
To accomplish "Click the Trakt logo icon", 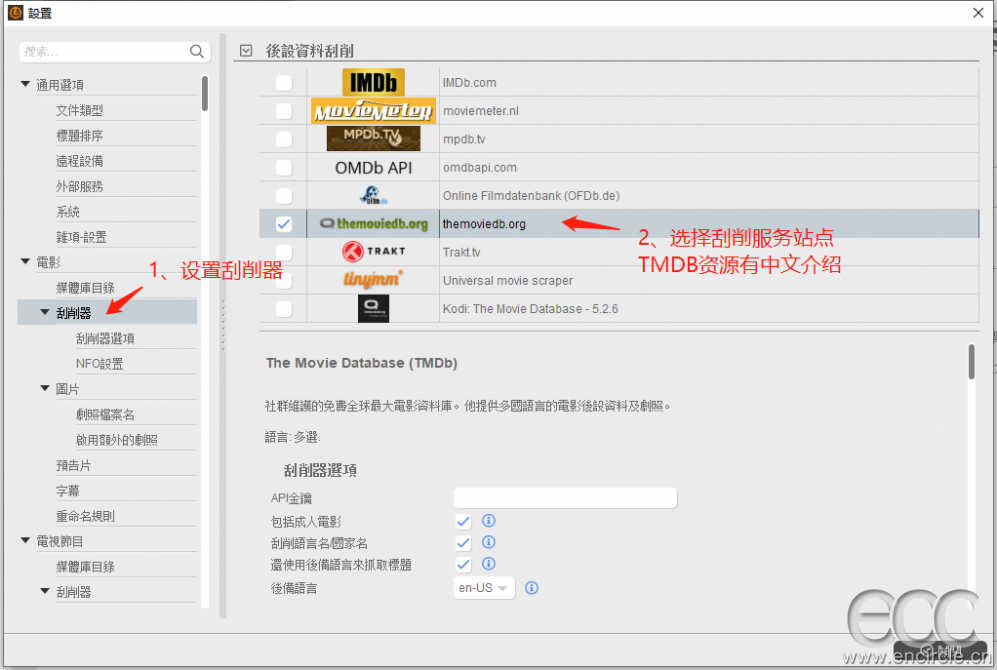I will tap(372, 252).
